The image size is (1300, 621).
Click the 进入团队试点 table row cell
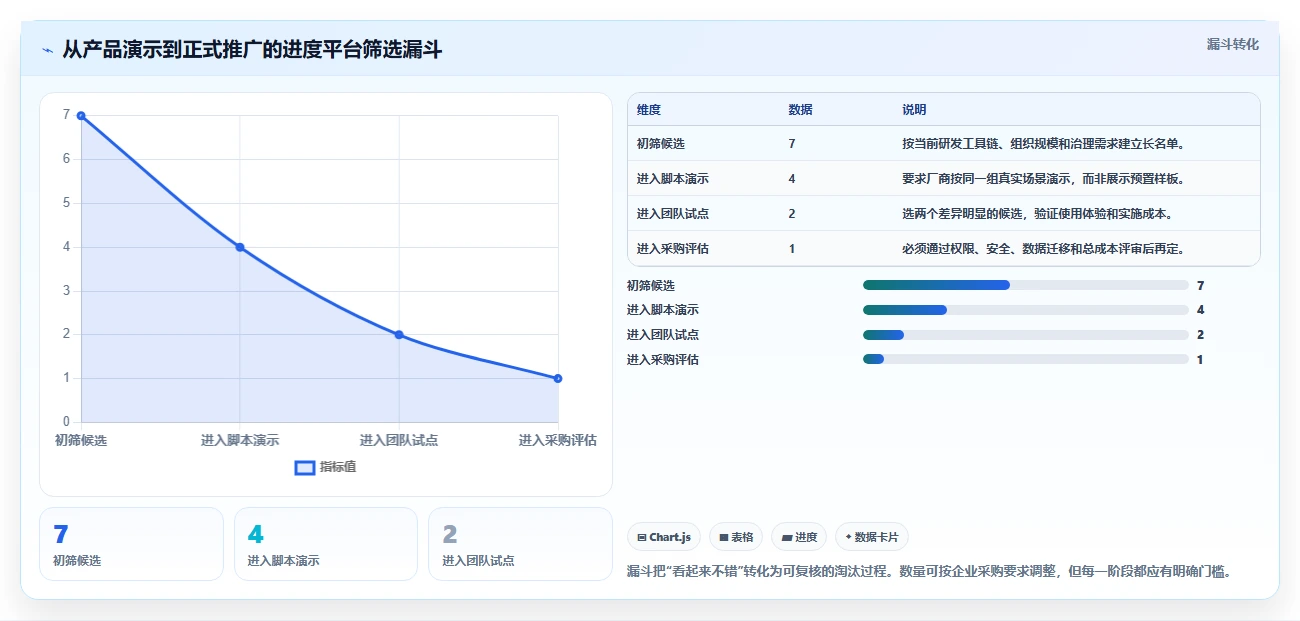pyautogui.click(x=673, y=214)
